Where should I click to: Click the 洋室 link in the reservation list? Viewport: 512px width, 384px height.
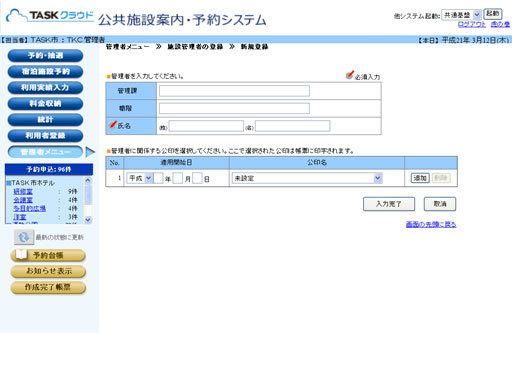(20, 217)
